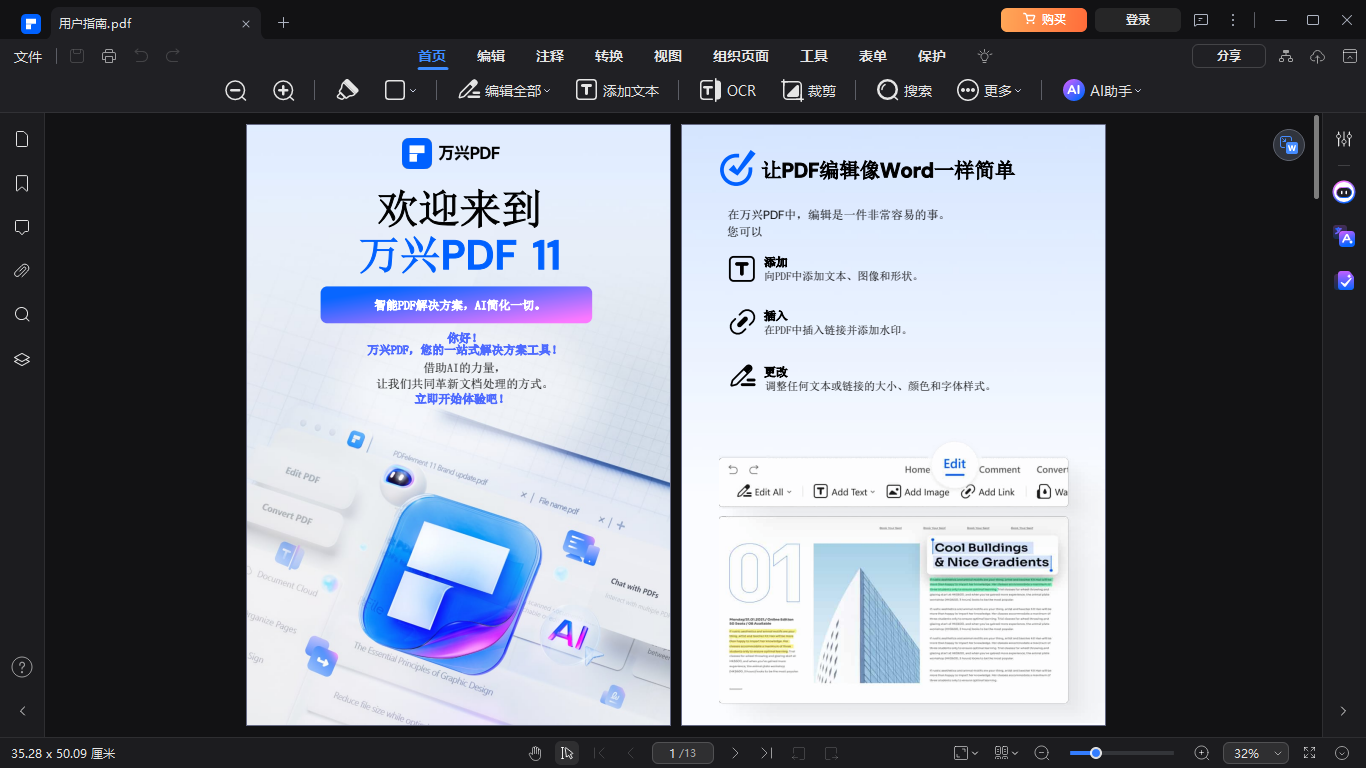
Task: Click the 购买 button
Action: click(x=1044, y=20)
